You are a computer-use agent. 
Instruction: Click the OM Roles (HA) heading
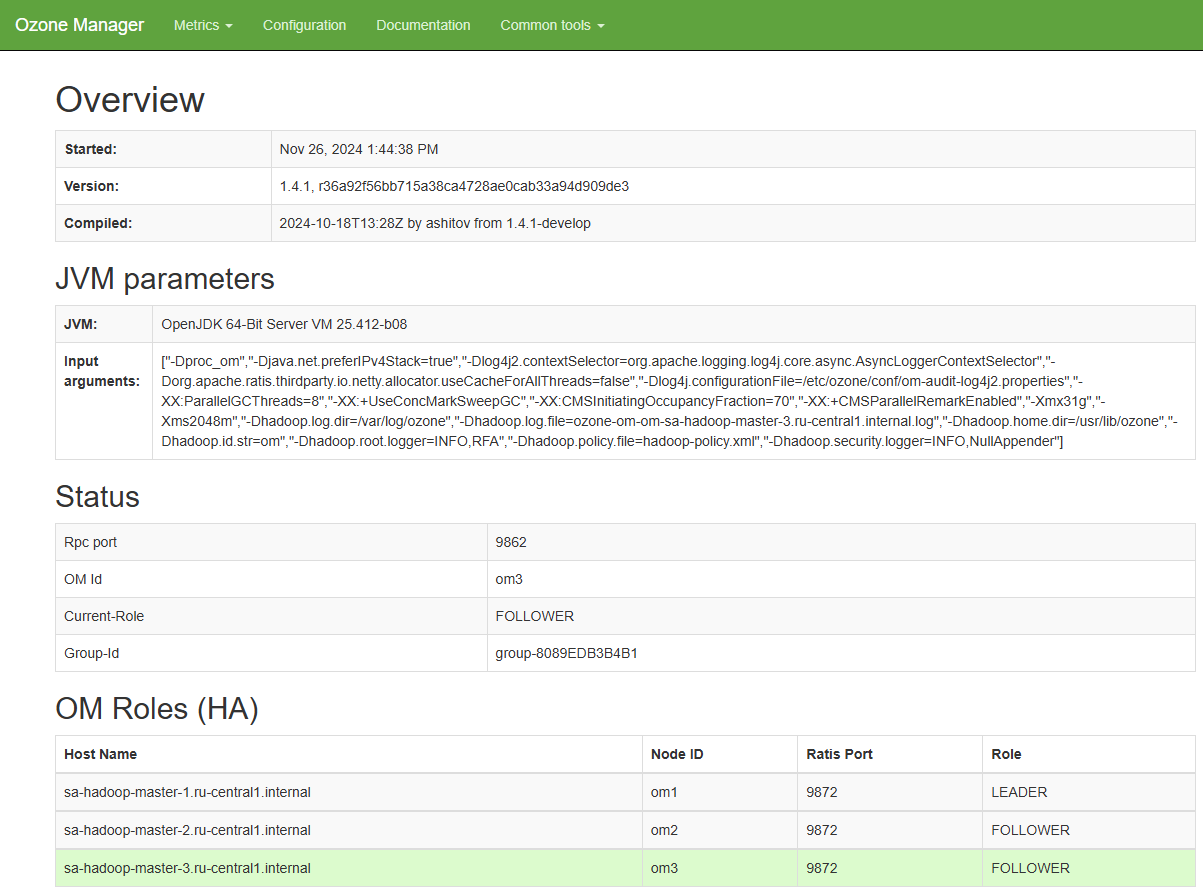157,709
